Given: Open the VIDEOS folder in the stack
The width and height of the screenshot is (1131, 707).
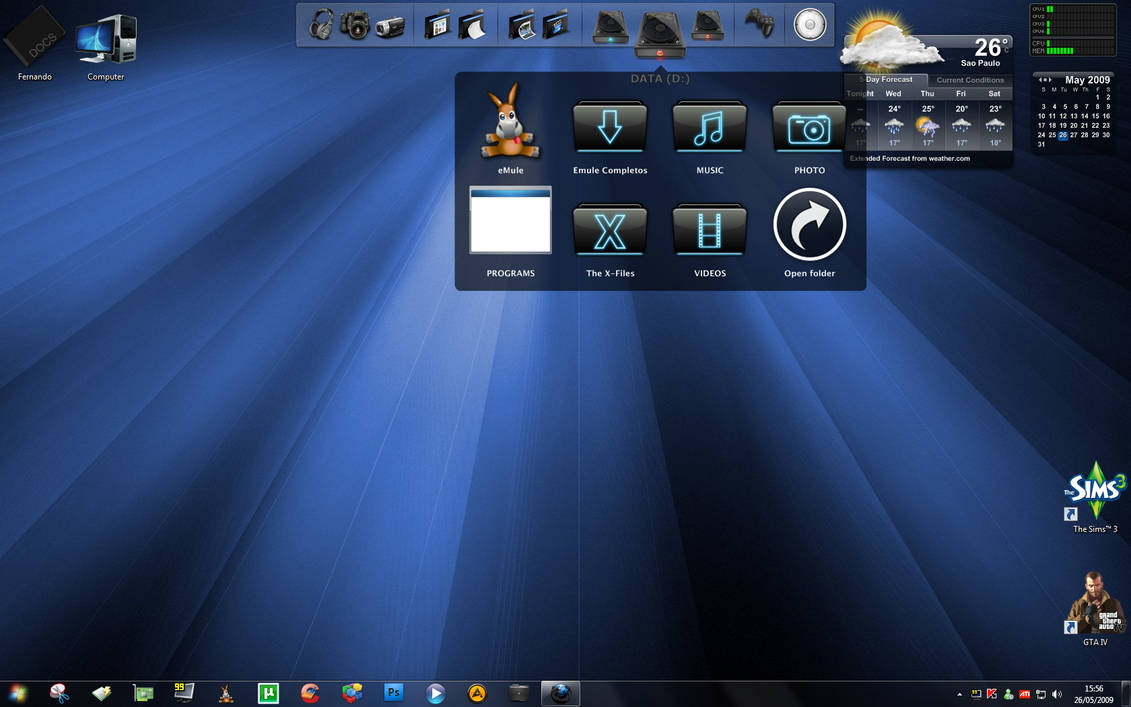Looking at the screenshot, I should 709,232.
